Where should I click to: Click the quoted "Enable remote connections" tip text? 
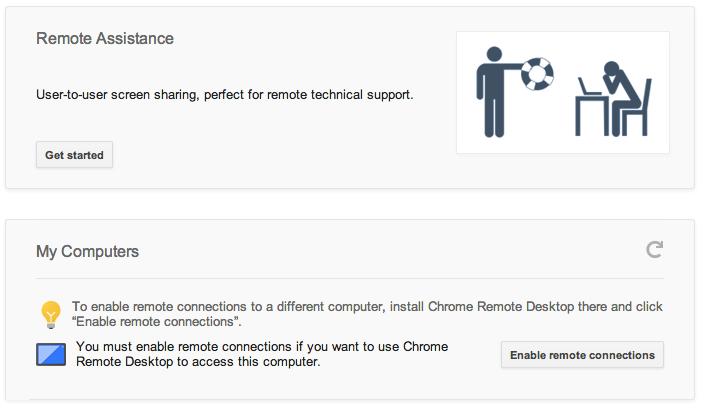tap(156, 322)
